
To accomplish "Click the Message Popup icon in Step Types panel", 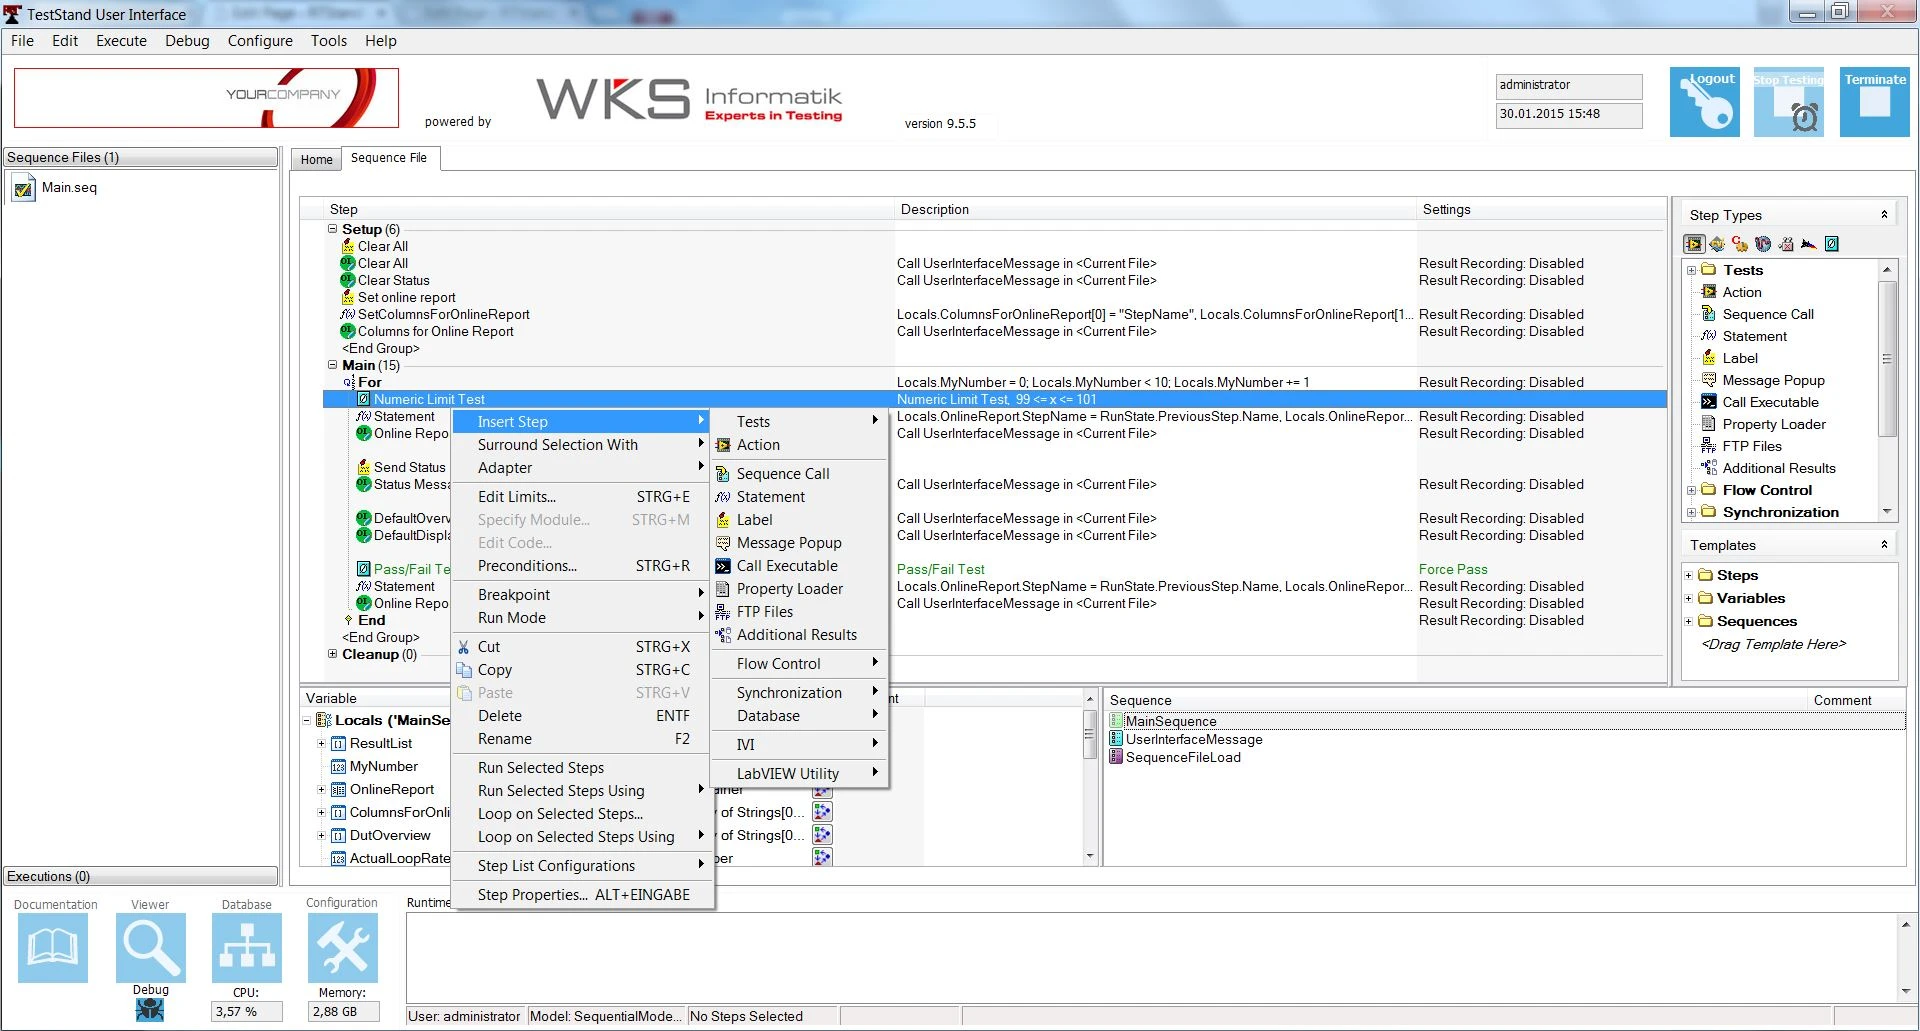I will coord(1709,380).
